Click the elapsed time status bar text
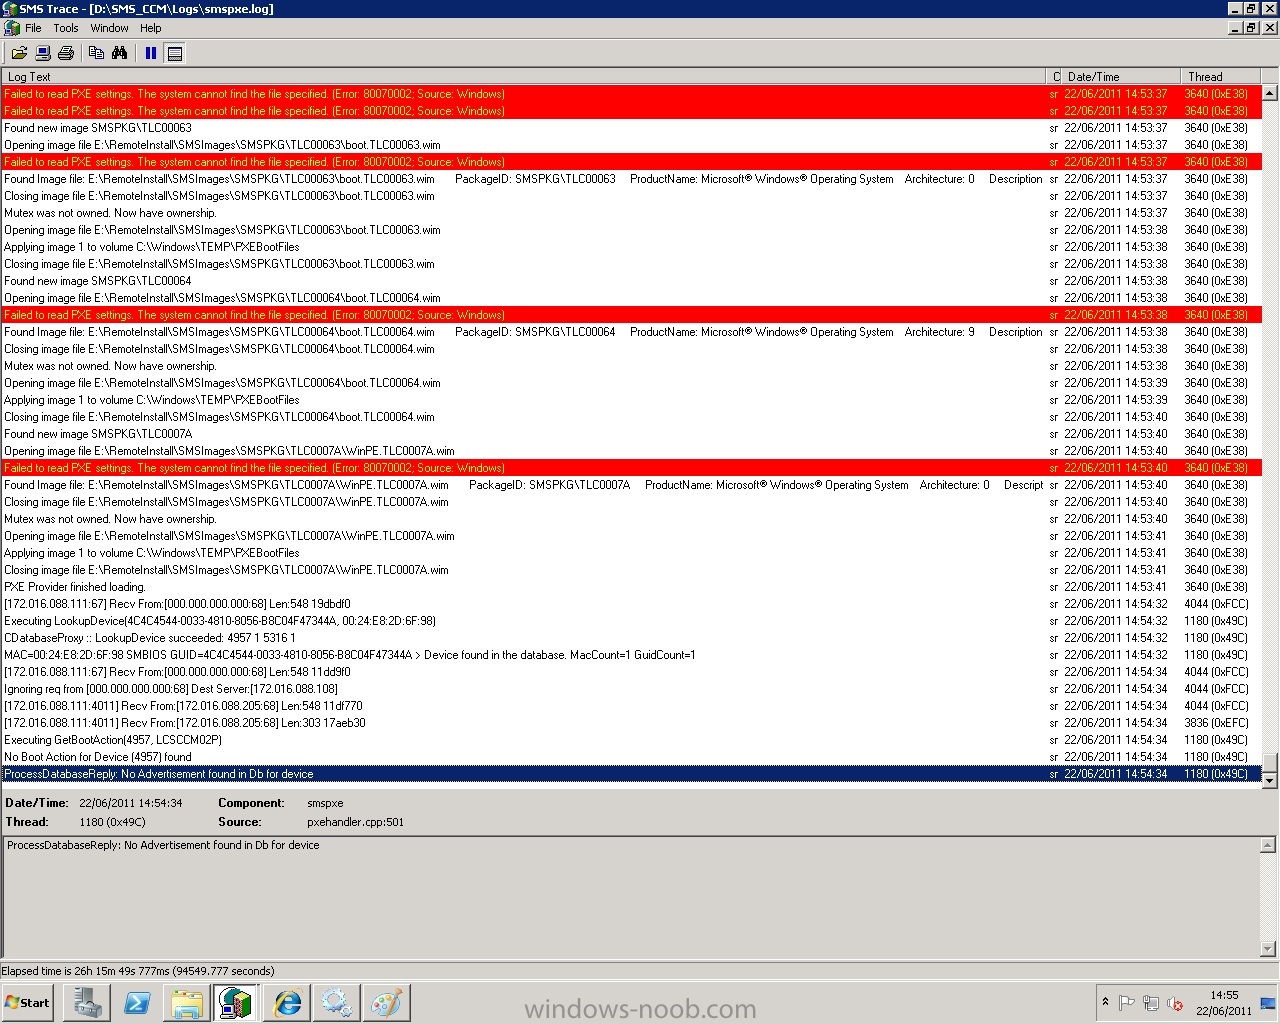The height and width of the screenshot is (1024, 1280). click(x=138, y=971)
